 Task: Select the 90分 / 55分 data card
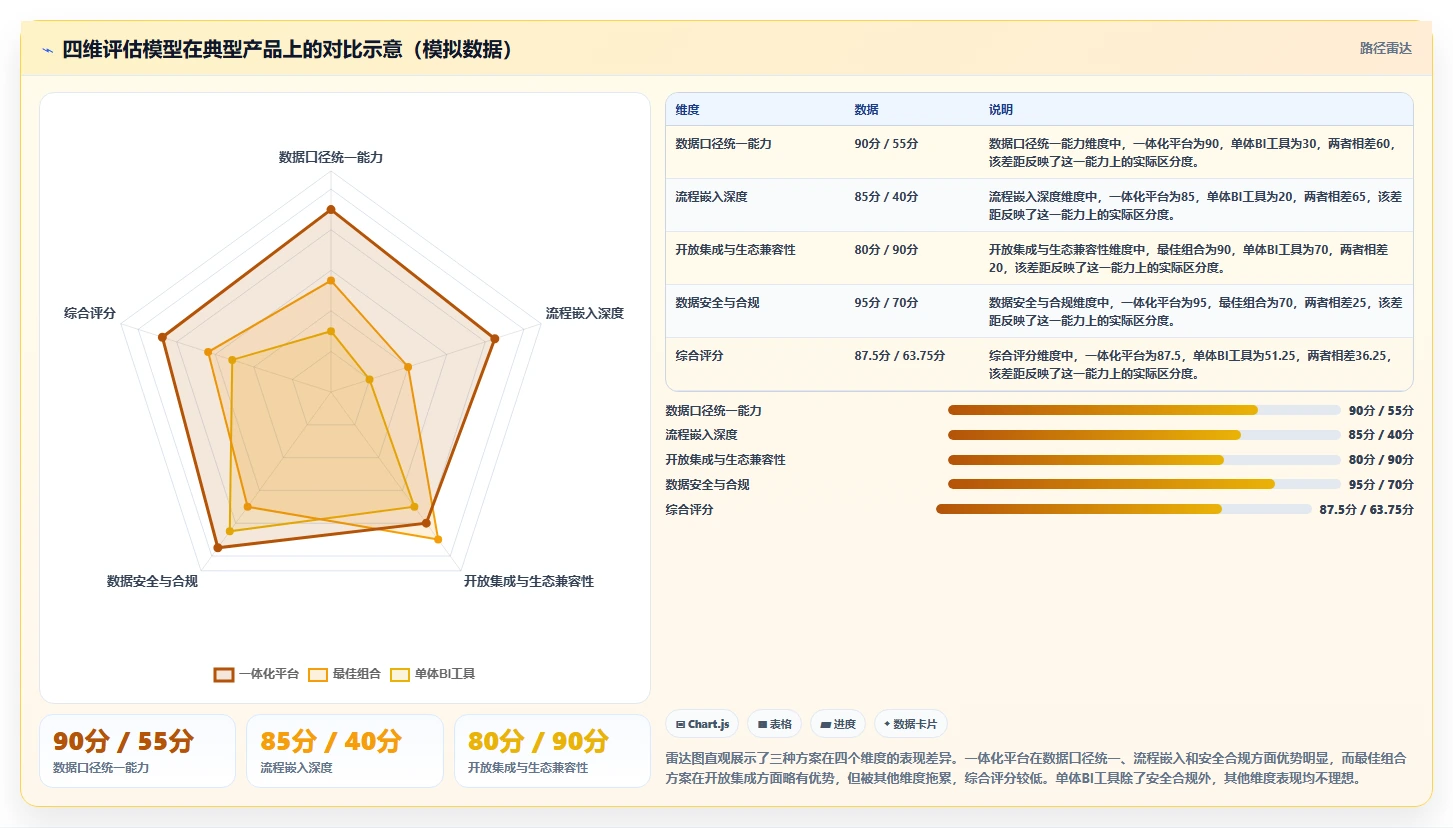pyautogui.click(x=137, y=751)
